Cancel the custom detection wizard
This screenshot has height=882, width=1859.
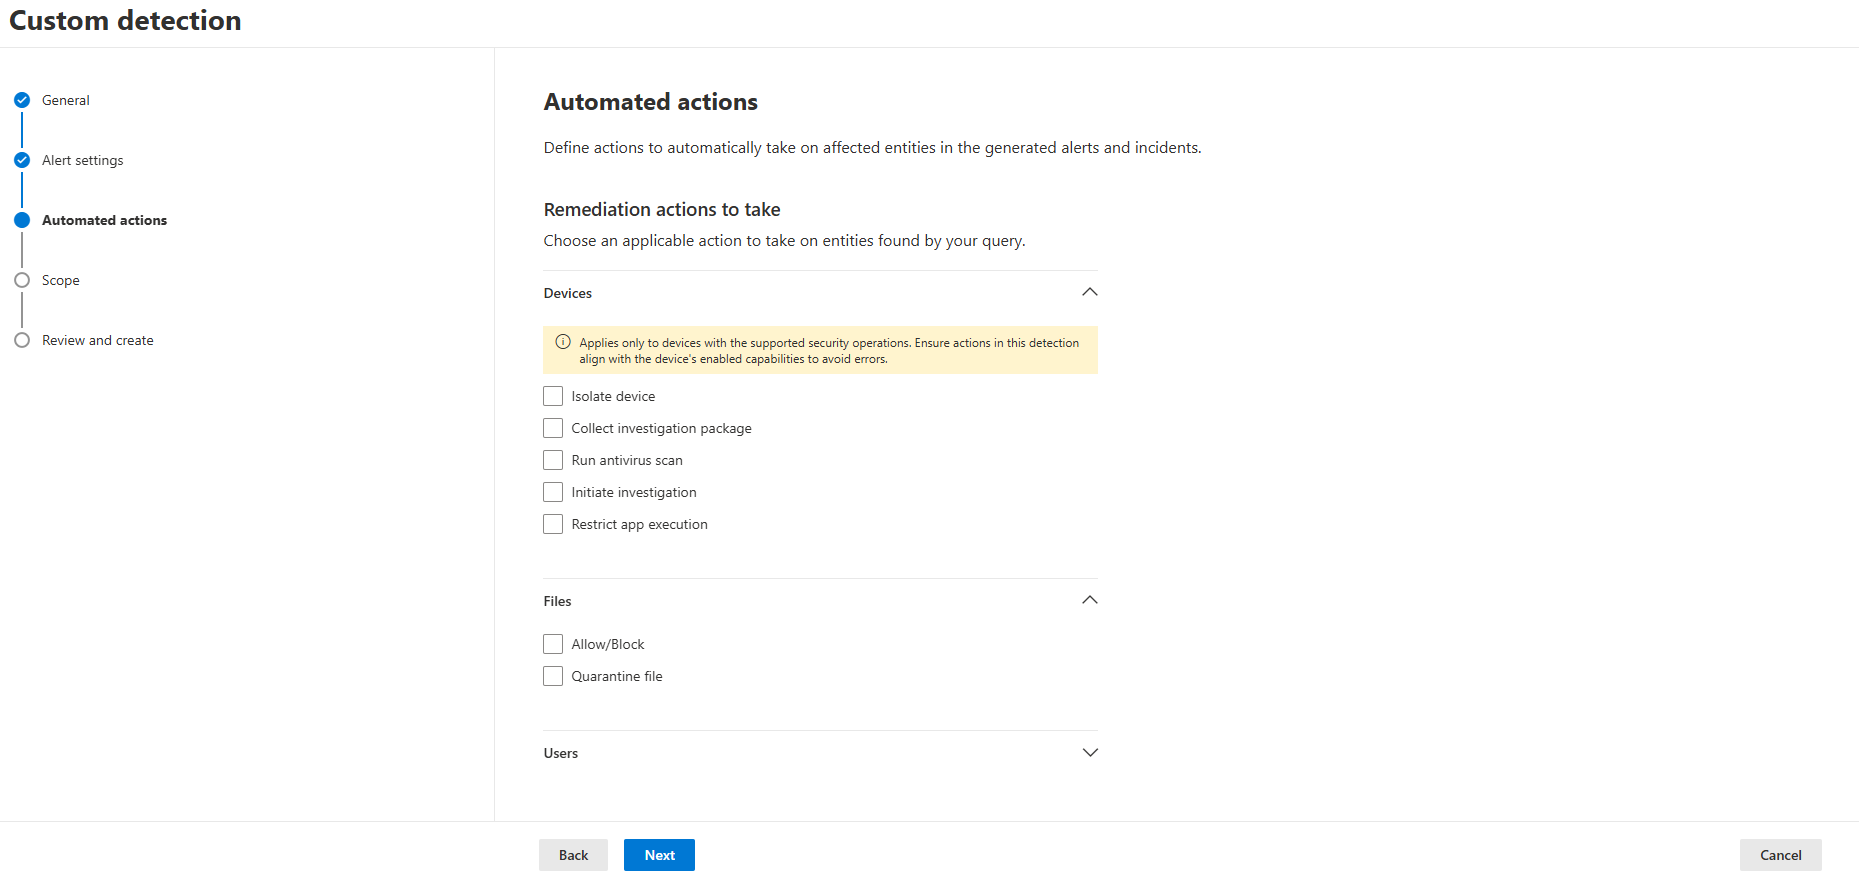1780,855
